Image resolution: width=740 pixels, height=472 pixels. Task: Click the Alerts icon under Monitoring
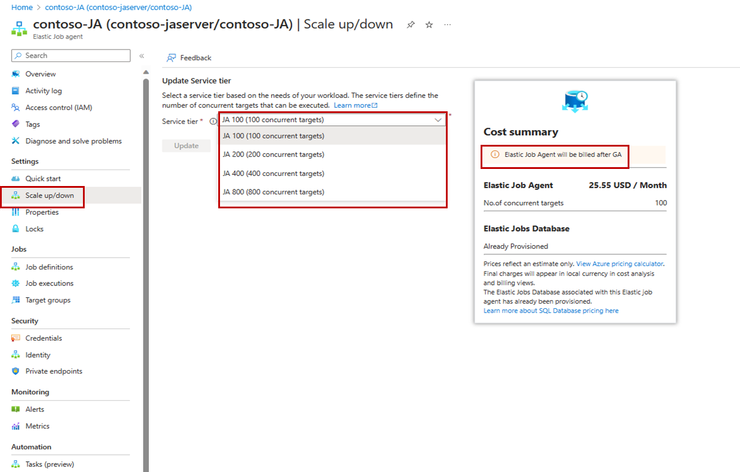[16, 409]
